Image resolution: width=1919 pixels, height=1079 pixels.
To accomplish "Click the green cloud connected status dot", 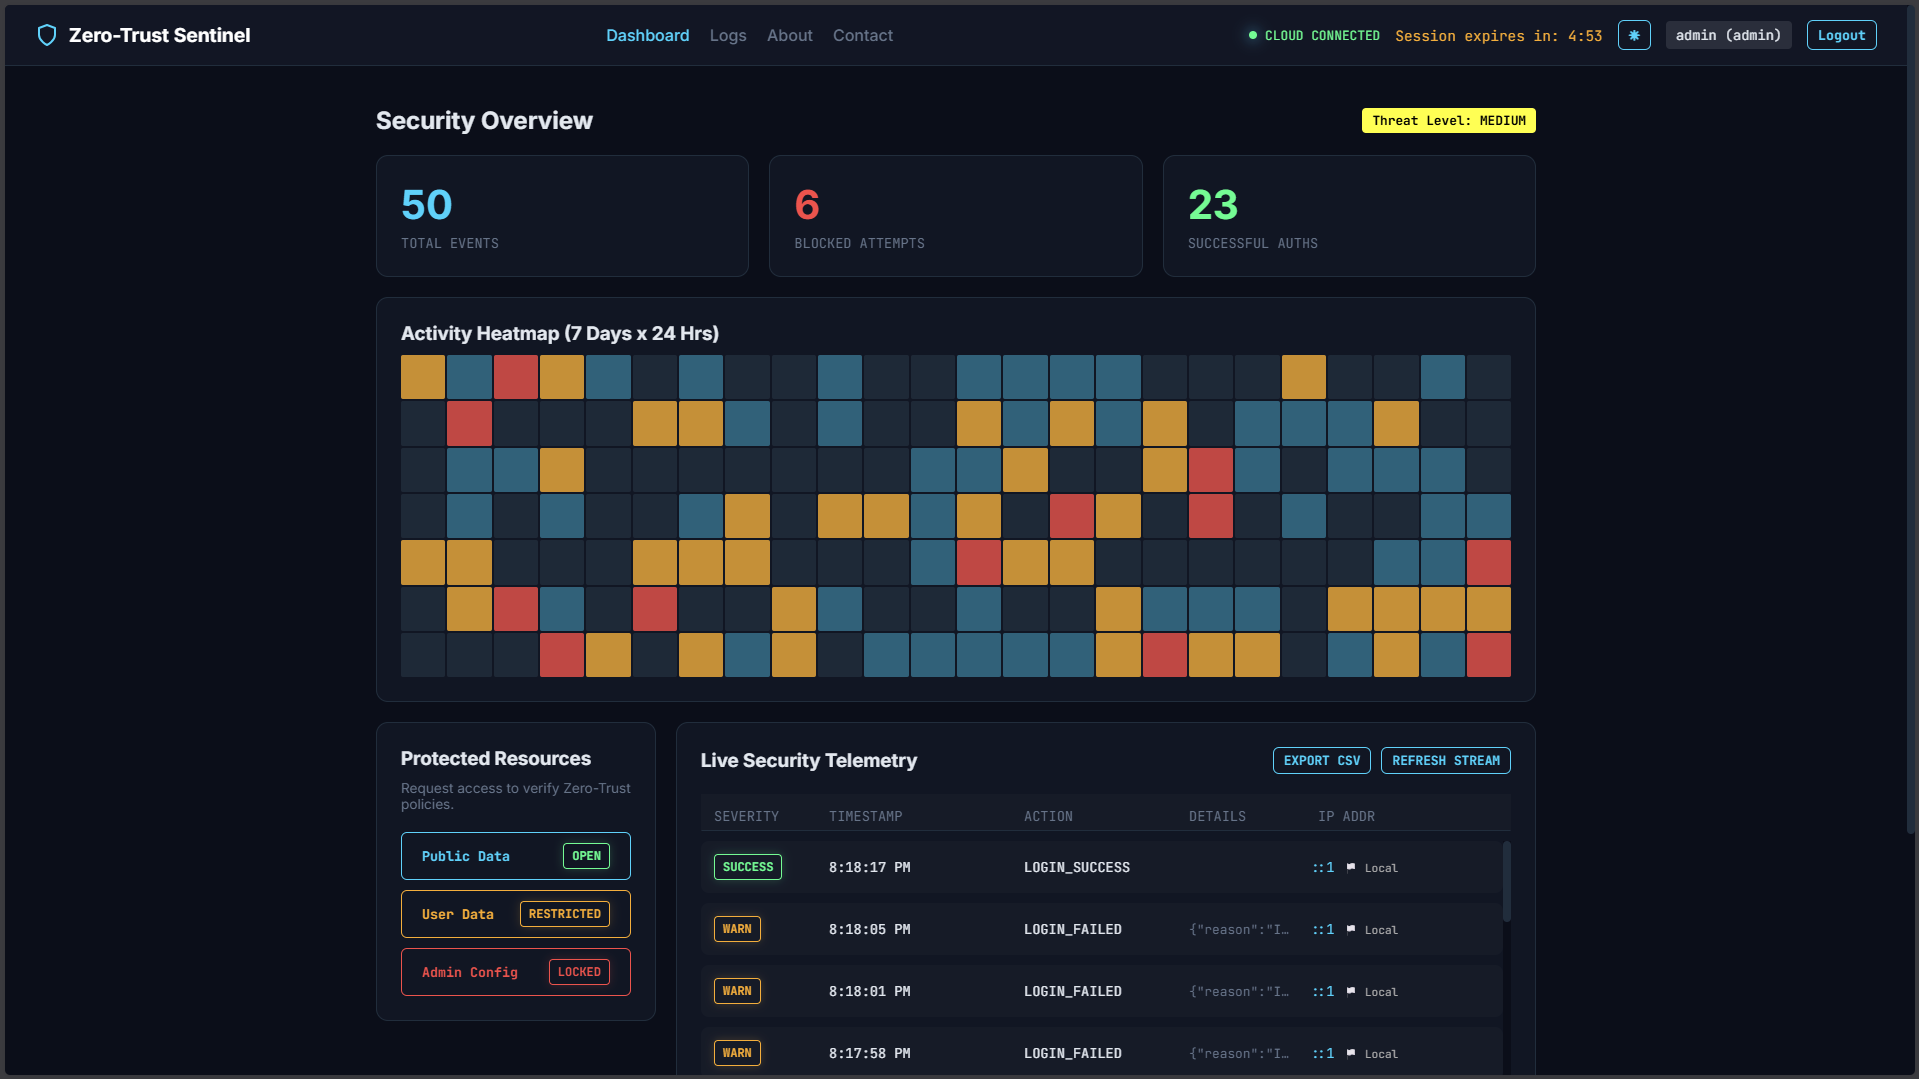I will (x=1252, y=35).
